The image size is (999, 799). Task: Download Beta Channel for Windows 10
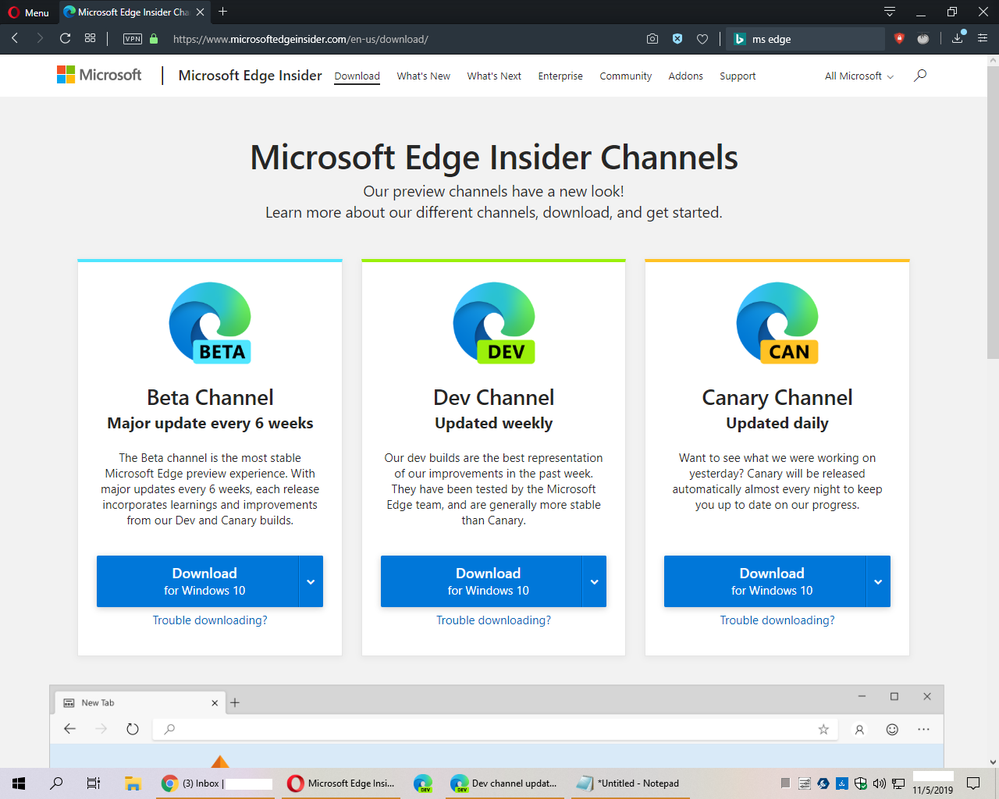[x=198, y=581]
